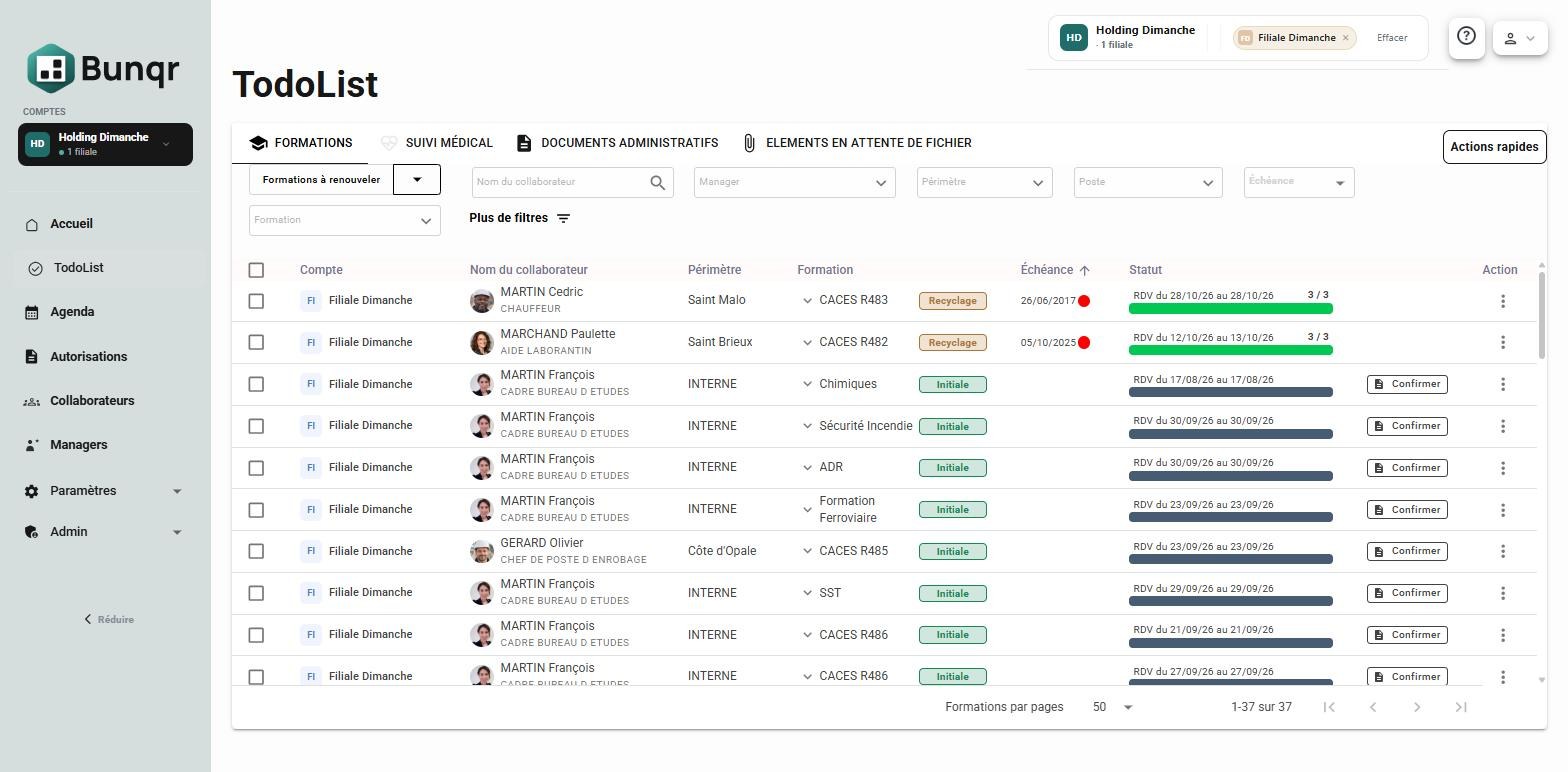
Task: Open row actions for GERARD Olivier
Action: 1502,551
